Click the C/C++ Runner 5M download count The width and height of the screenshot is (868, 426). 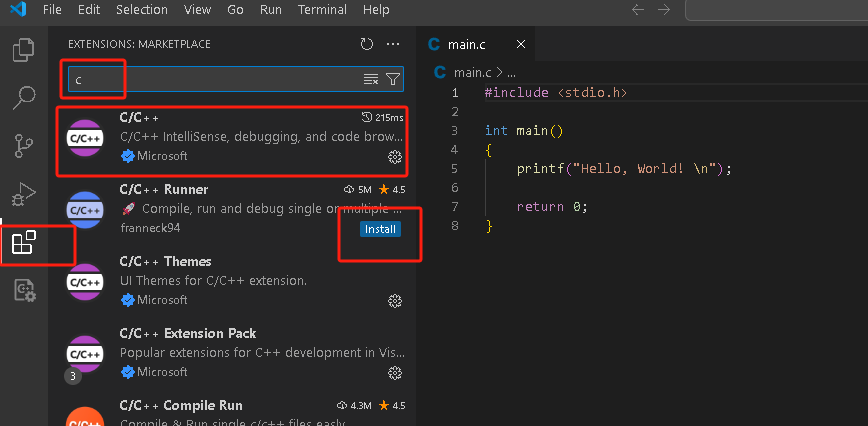[x=358, y=190]
